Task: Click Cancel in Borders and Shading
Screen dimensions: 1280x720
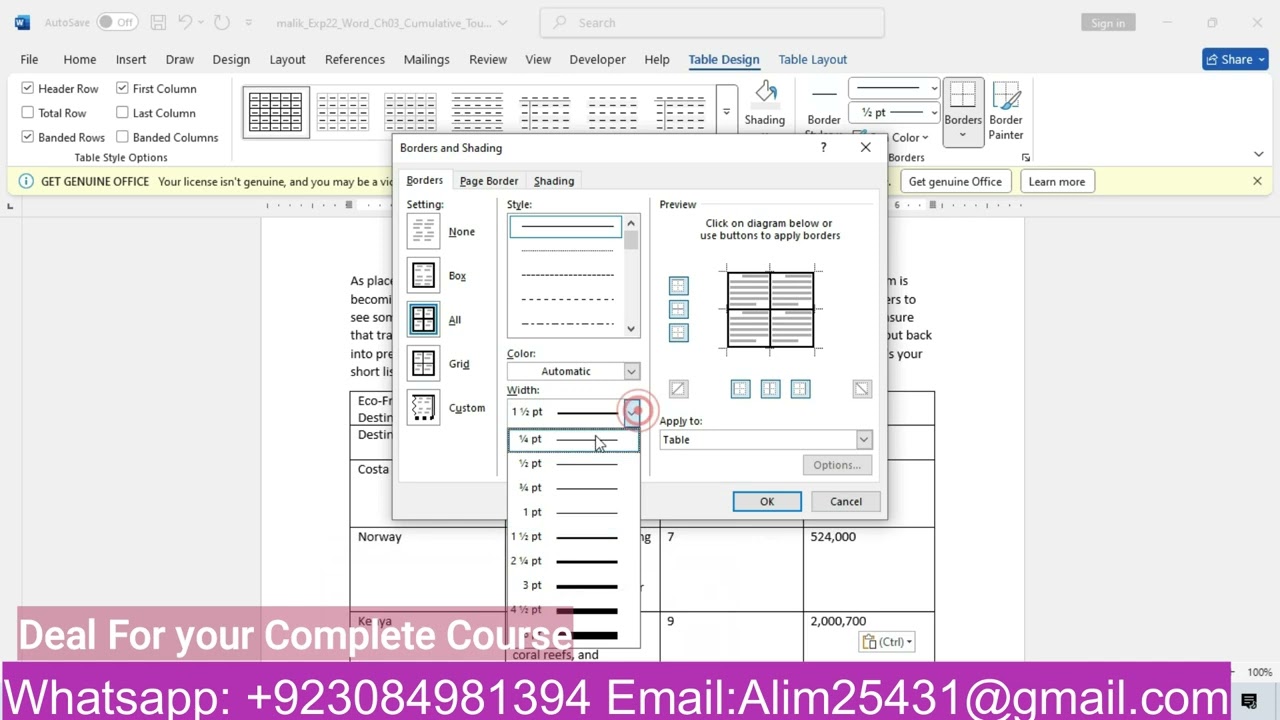Action: (845, 502)
